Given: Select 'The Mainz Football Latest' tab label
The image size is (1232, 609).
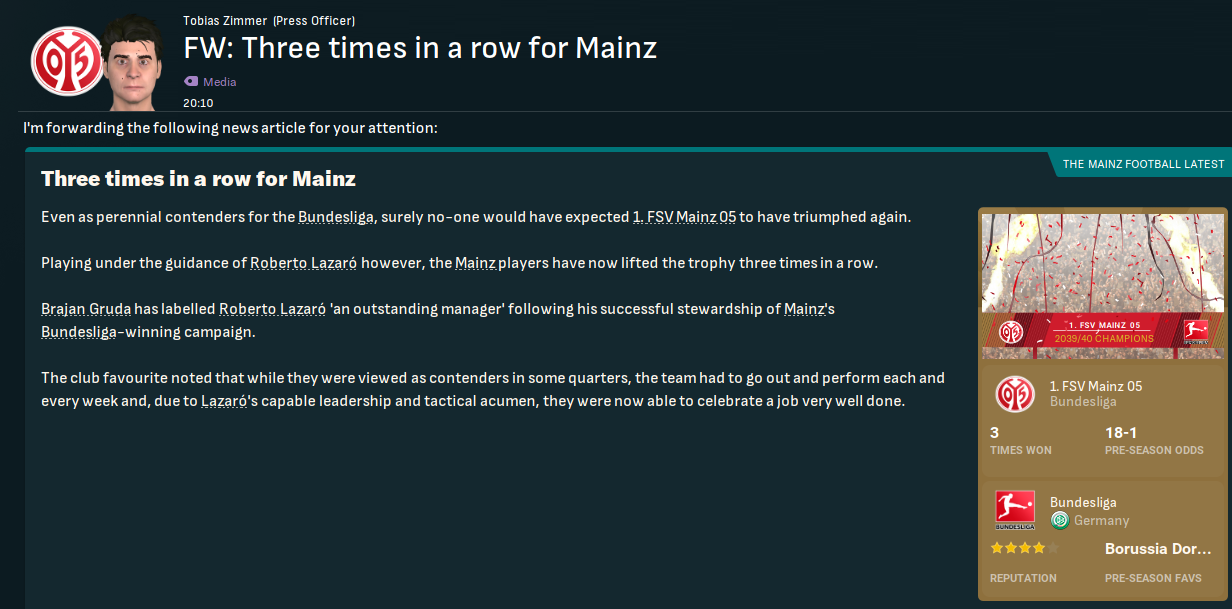Looking at the screenshot, I should (1143, 164).
